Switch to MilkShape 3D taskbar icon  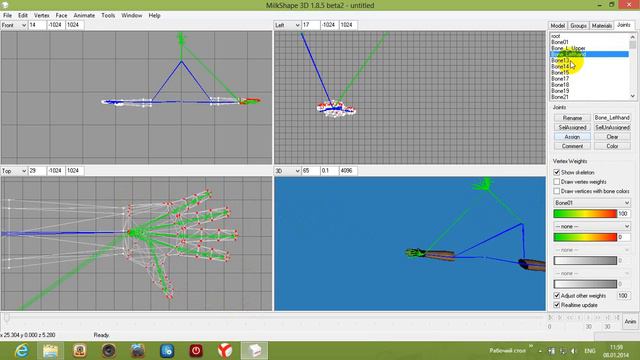[254, 351]
